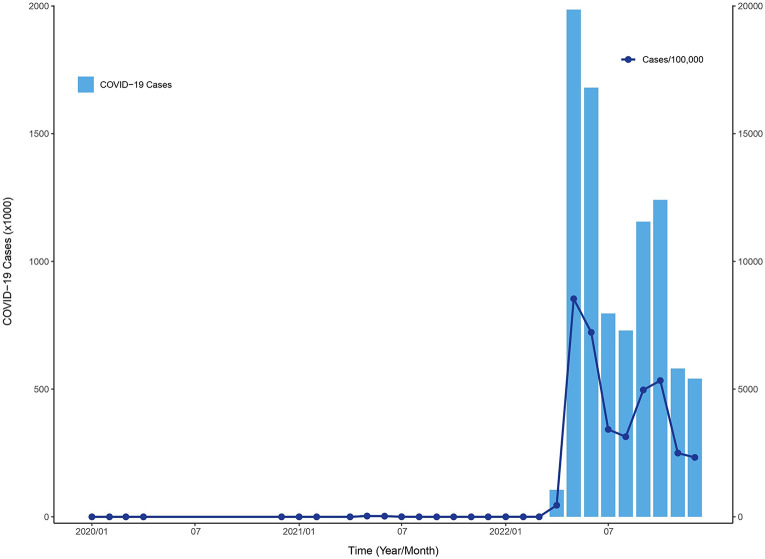Click the last bar on the right

(695, 448)
